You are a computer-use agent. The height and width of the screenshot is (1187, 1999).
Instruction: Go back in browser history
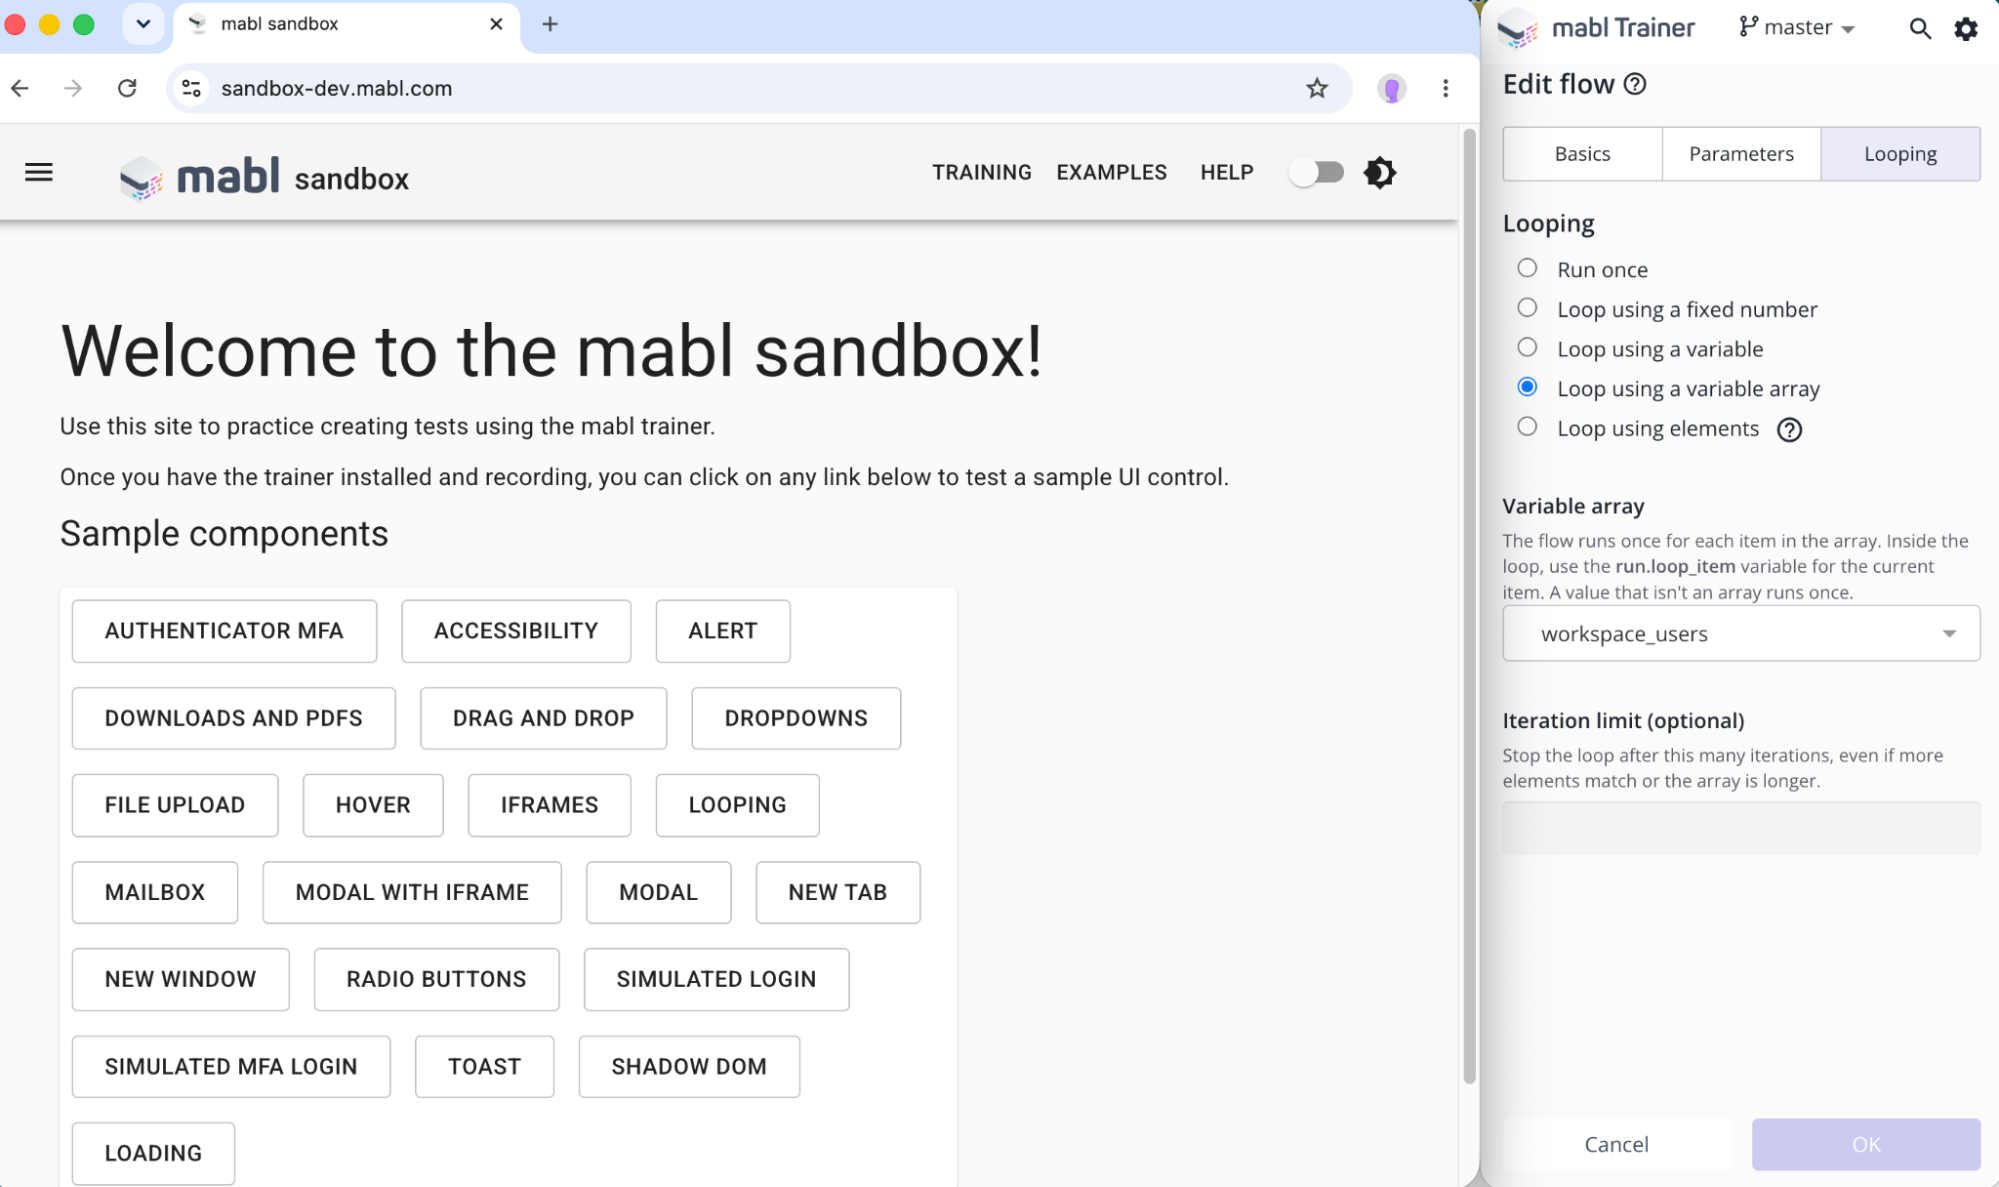(20, 88)
